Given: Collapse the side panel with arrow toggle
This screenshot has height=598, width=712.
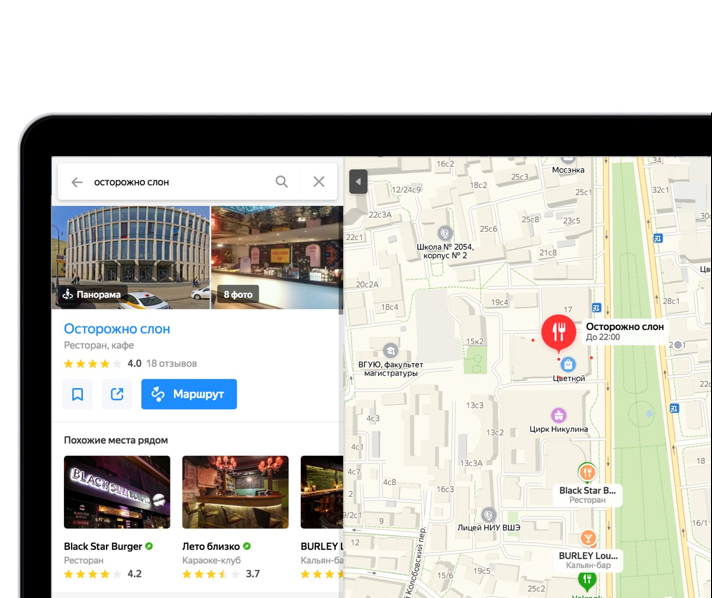Looking at the screenshot, I should [x=358, y=182].
